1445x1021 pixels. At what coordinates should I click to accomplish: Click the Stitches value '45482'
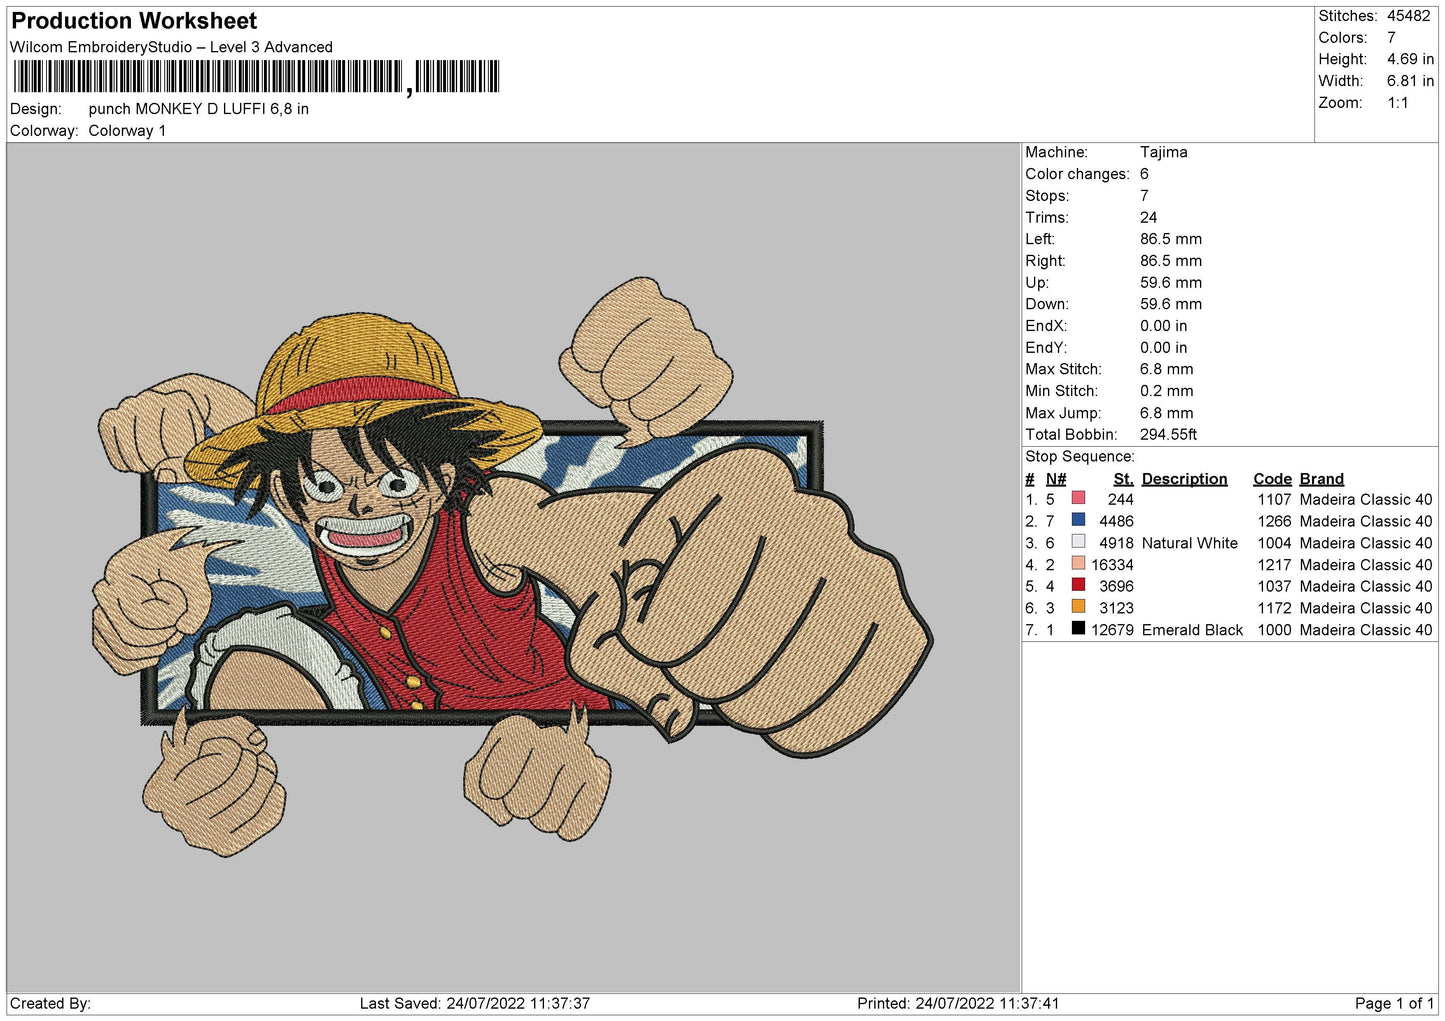tap(1409, 16)
